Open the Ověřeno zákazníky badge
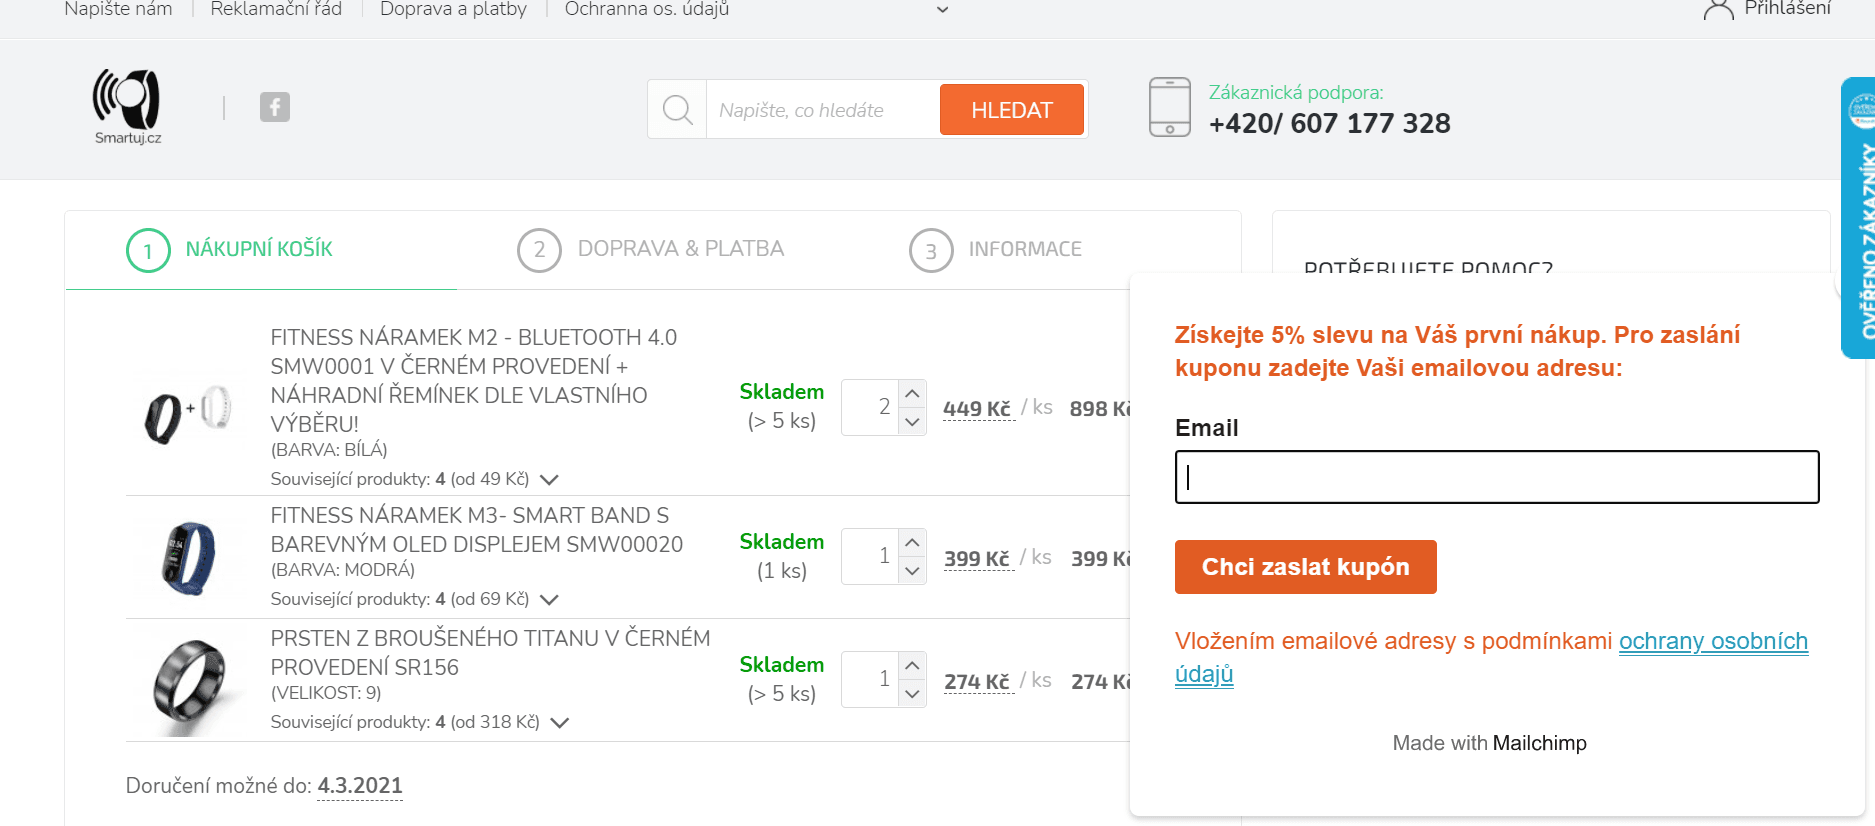 pos(1859,218)
